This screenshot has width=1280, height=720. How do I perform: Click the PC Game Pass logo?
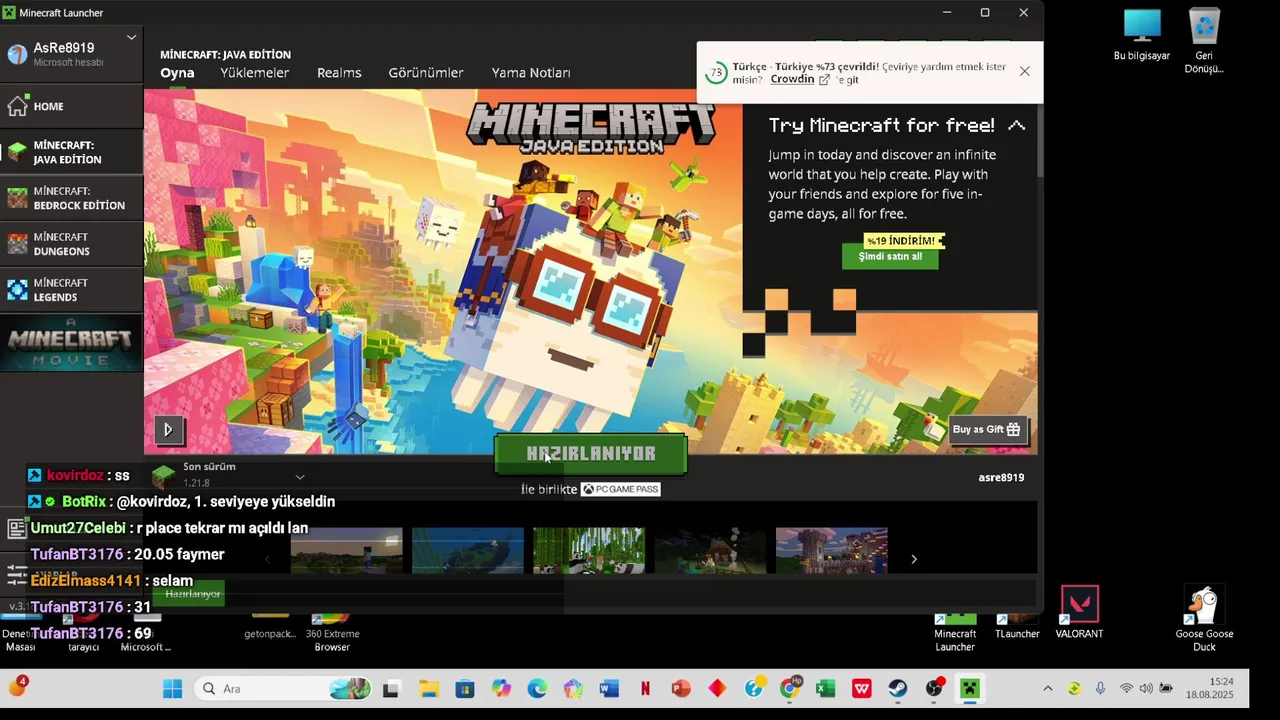coord(620,489)
